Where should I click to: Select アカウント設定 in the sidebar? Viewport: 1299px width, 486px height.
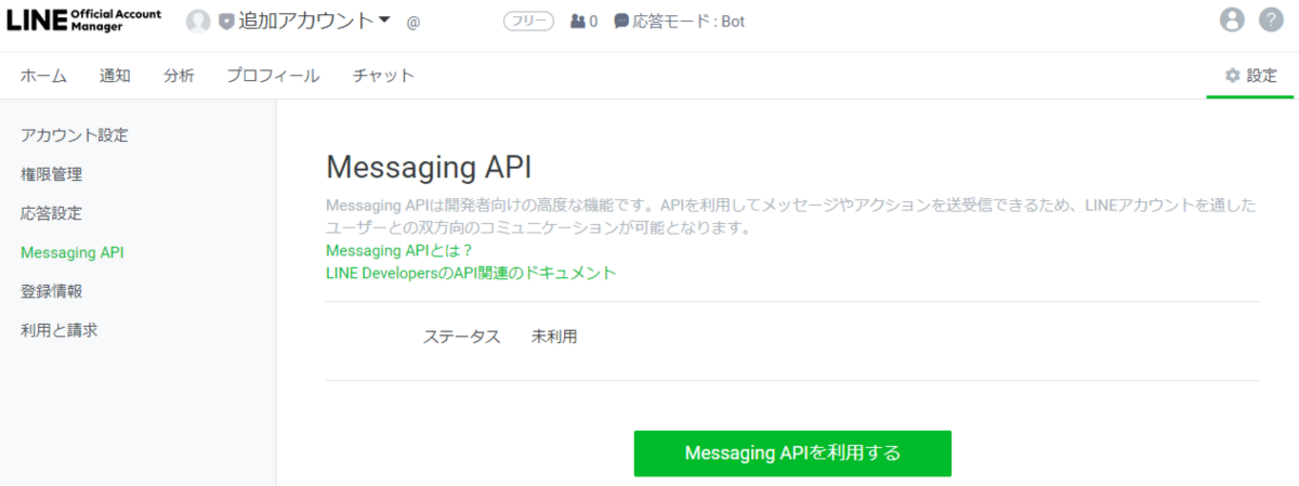(x=74, y=135)
